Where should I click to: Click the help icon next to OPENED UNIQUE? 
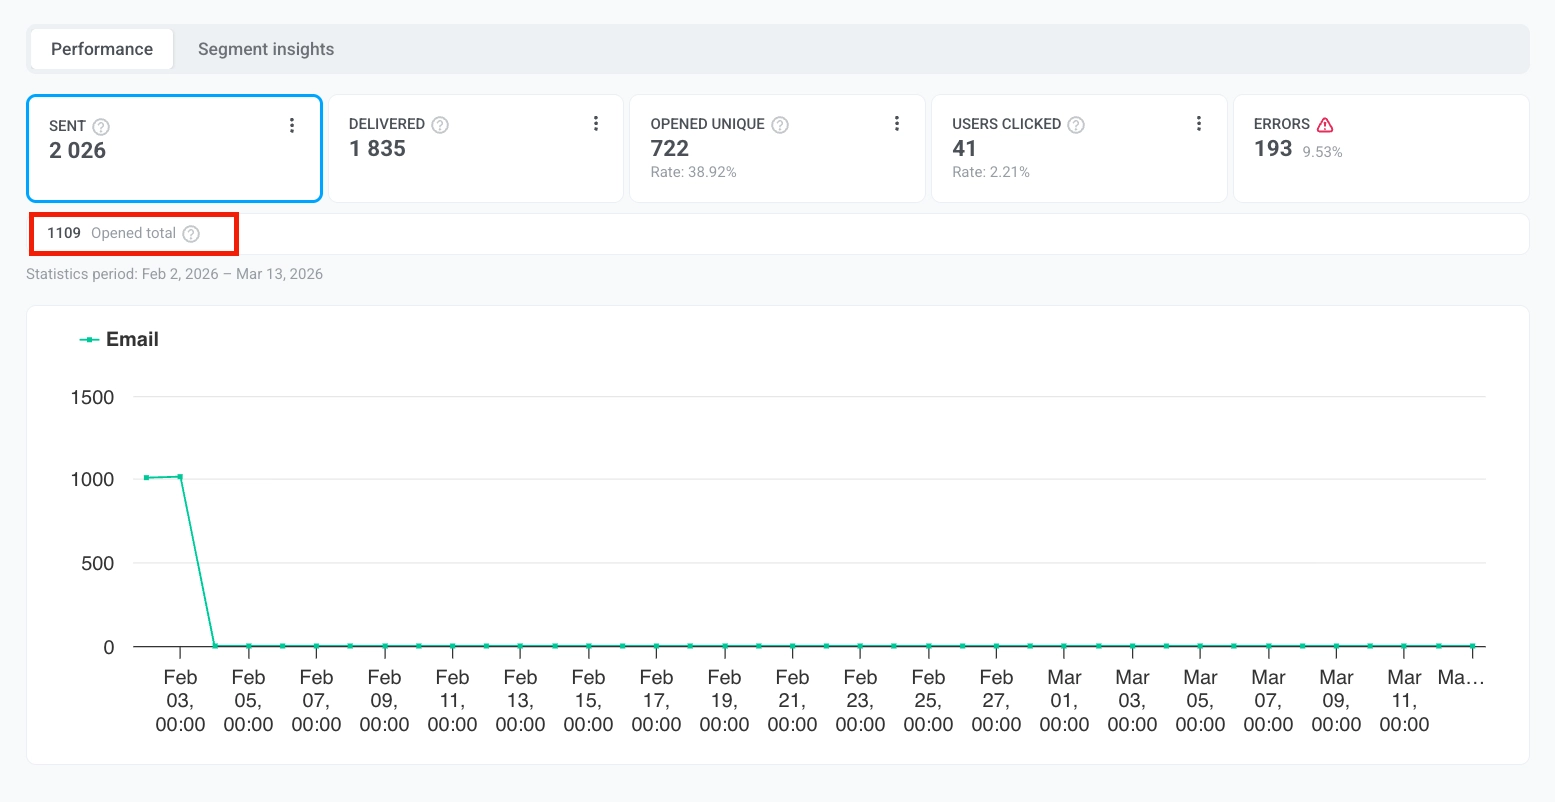pyautogui.click(x=779, y=124)
